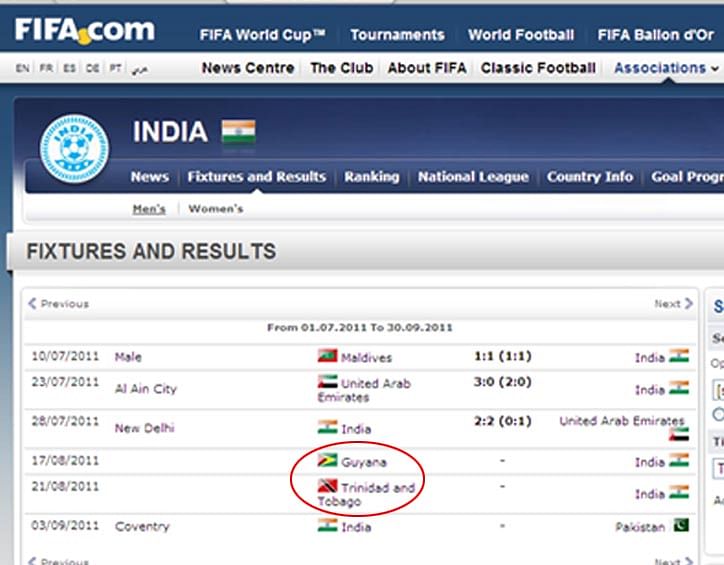Viewport: 724px width, 565px height.
Task: Click the Guyana flag icon
Action: click(x=327, y=461)
